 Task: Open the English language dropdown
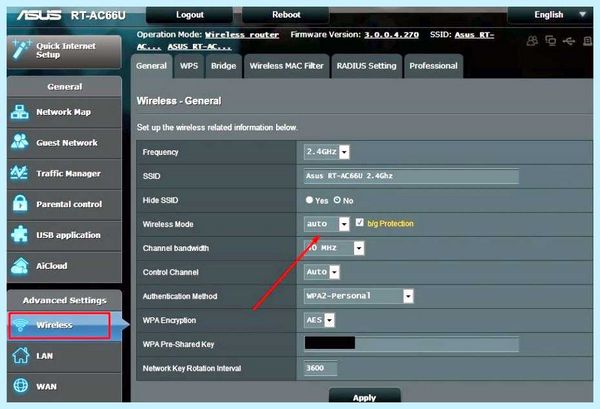tap(550, 15)
